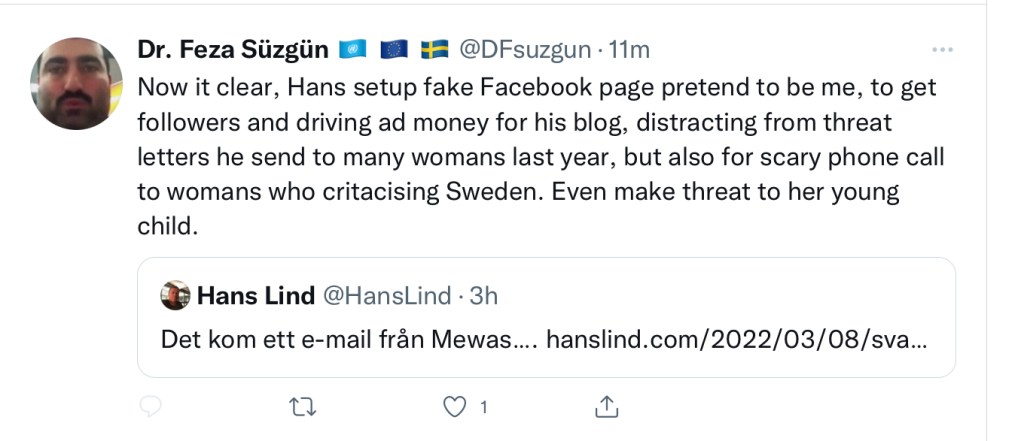Image resolution: width=1024 pixels, height=441 pixels.
Task: Open the share icon below the tweet
Action: 607,407
